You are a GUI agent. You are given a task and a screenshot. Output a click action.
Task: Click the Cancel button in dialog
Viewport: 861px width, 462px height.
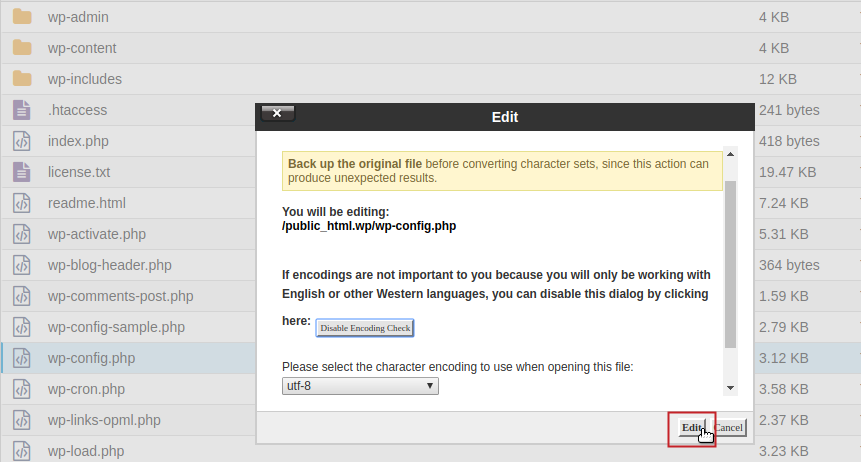729,427
